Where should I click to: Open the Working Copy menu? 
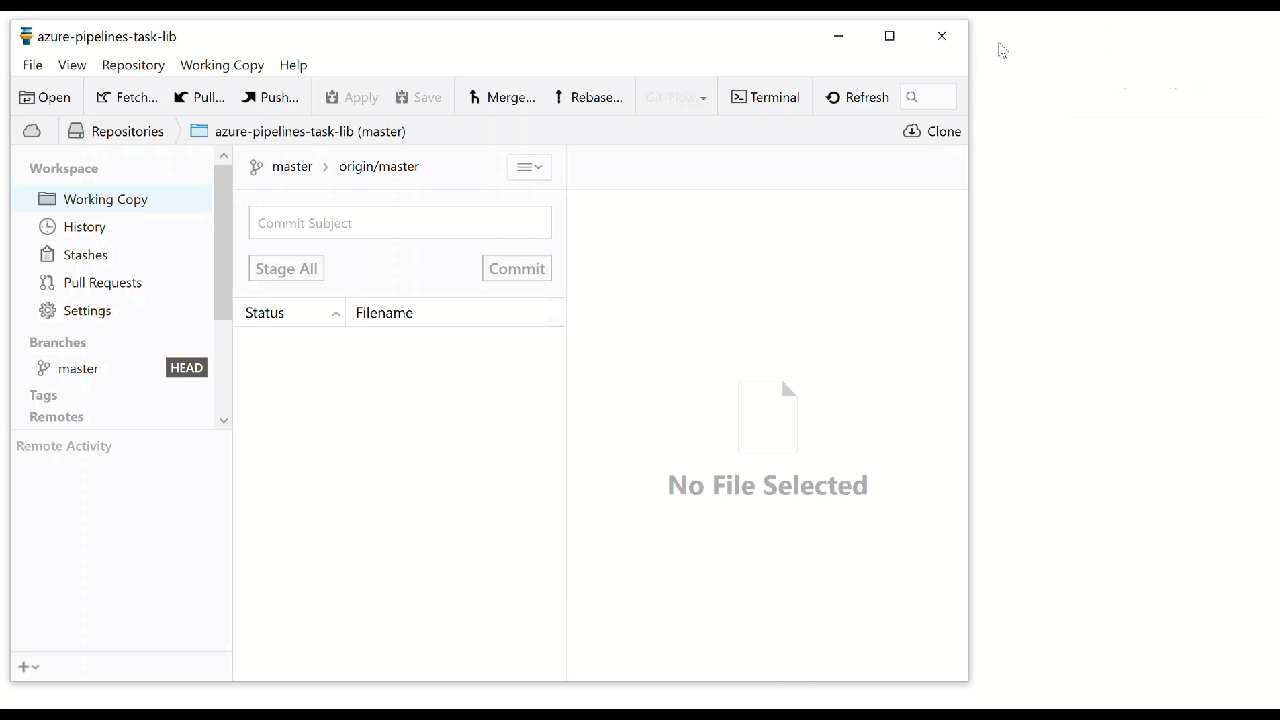222,65
